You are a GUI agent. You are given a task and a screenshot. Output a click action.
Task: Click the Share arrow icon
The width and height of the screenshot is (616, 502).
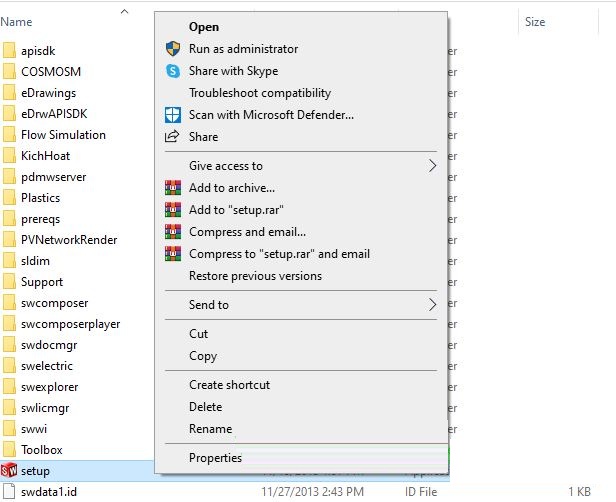click(172, 136)
